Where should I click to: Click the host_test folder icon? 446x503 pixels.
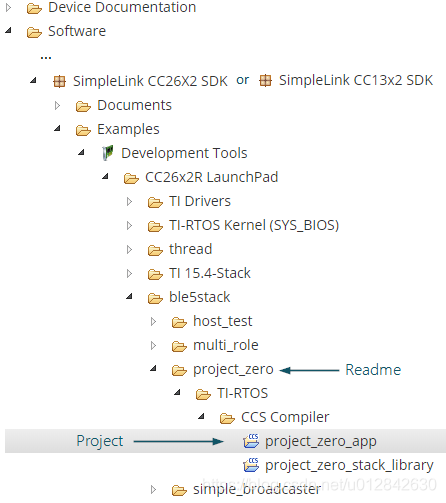point(179,322)
